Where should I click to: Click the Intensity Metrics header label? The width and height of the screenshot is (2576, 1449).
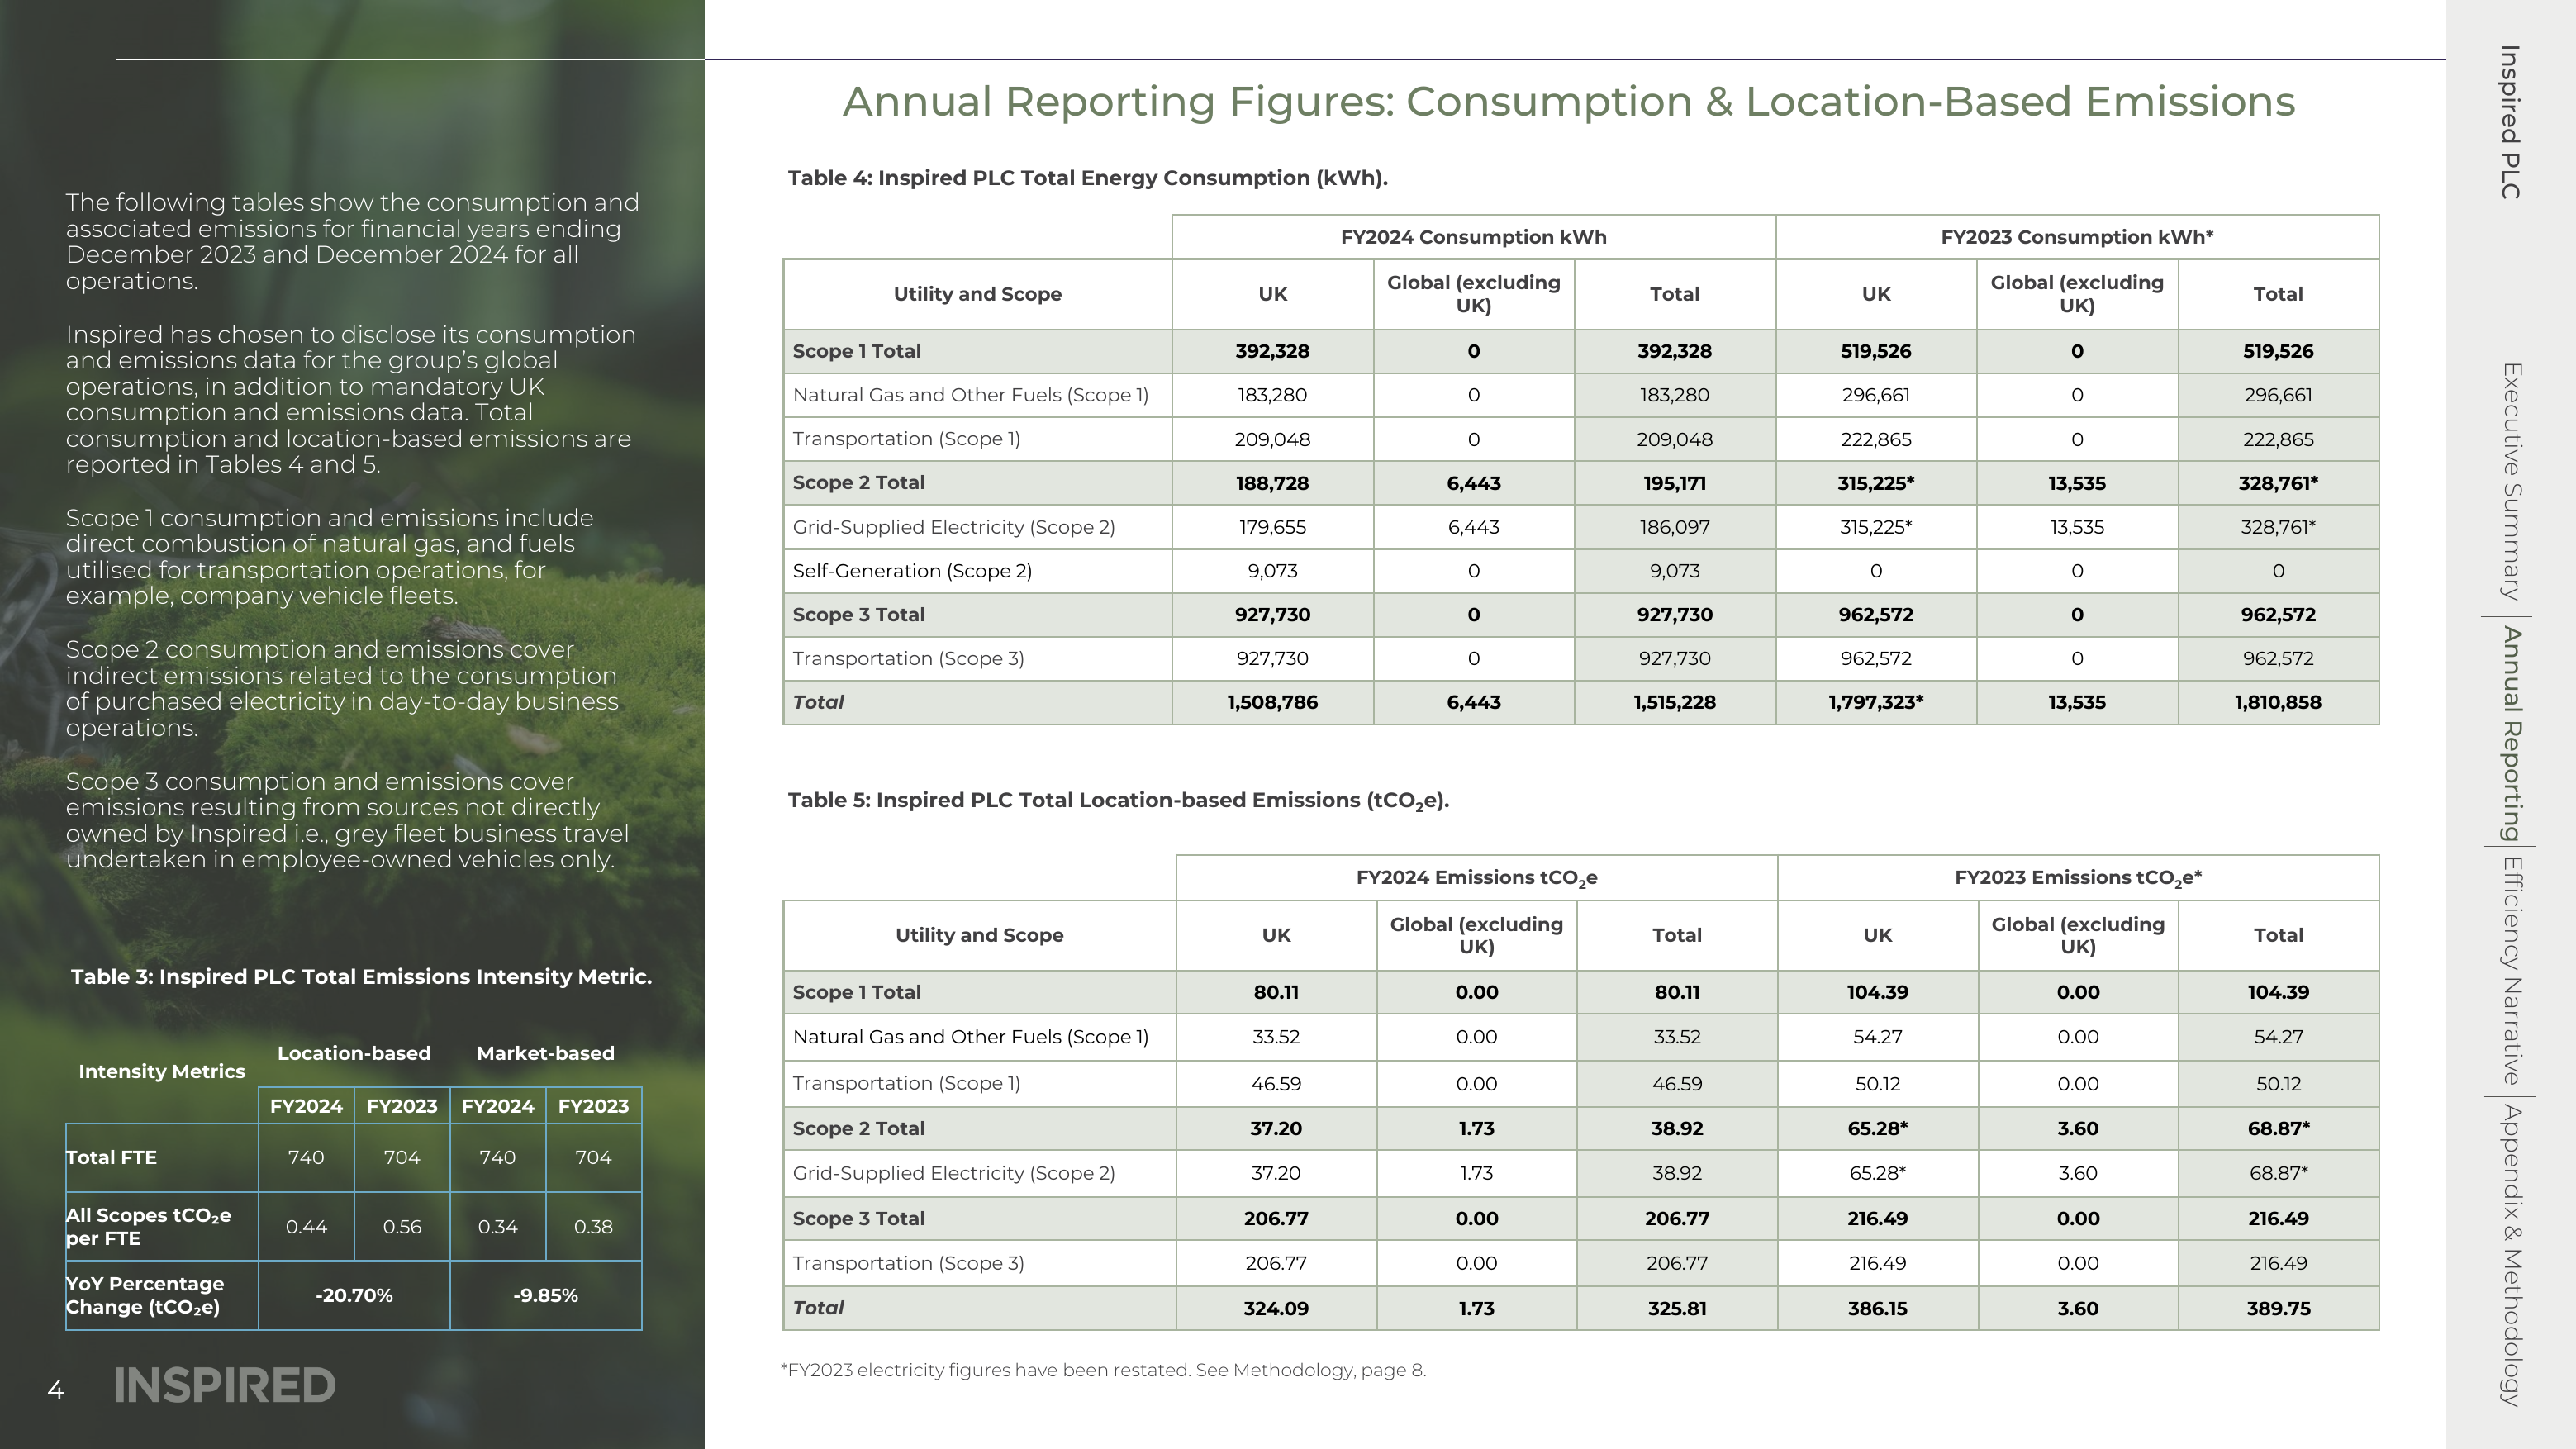(x=161, y=1072)
